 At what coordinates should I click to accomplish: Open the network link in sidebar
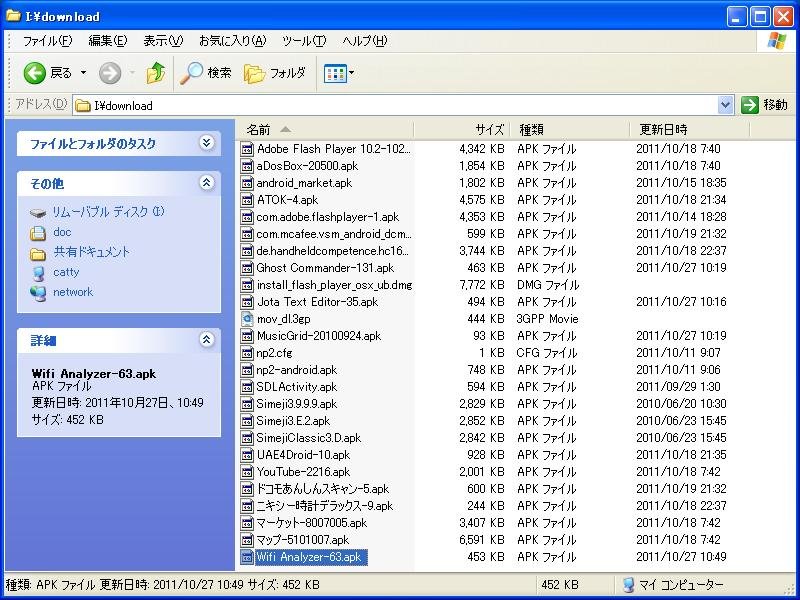click(73, 292)
